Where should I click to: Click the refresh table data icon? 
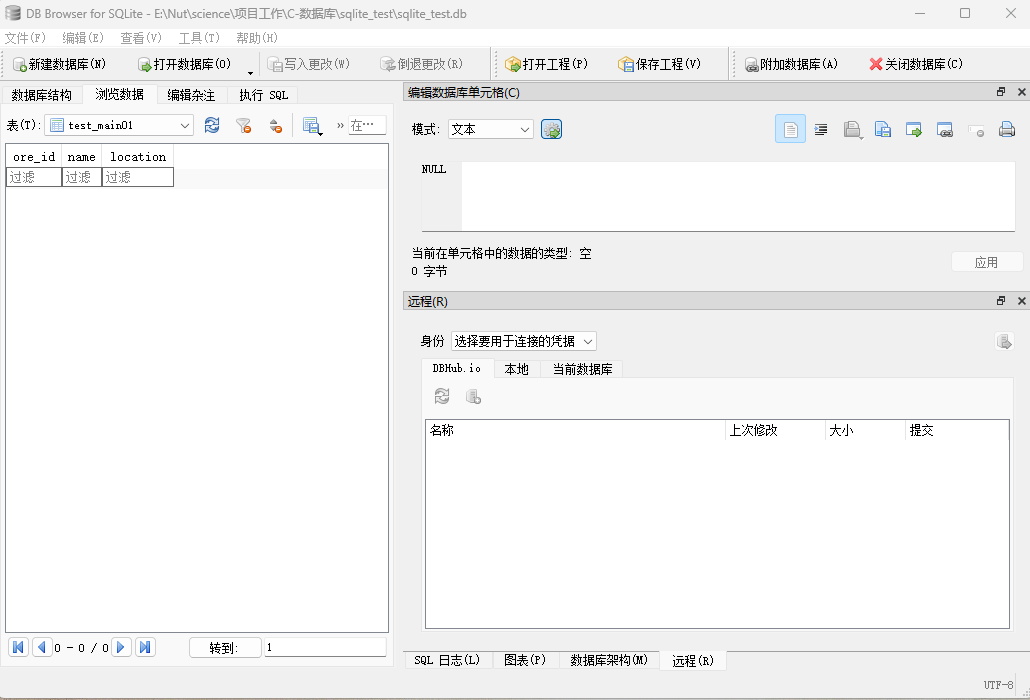tap(212, 125)
